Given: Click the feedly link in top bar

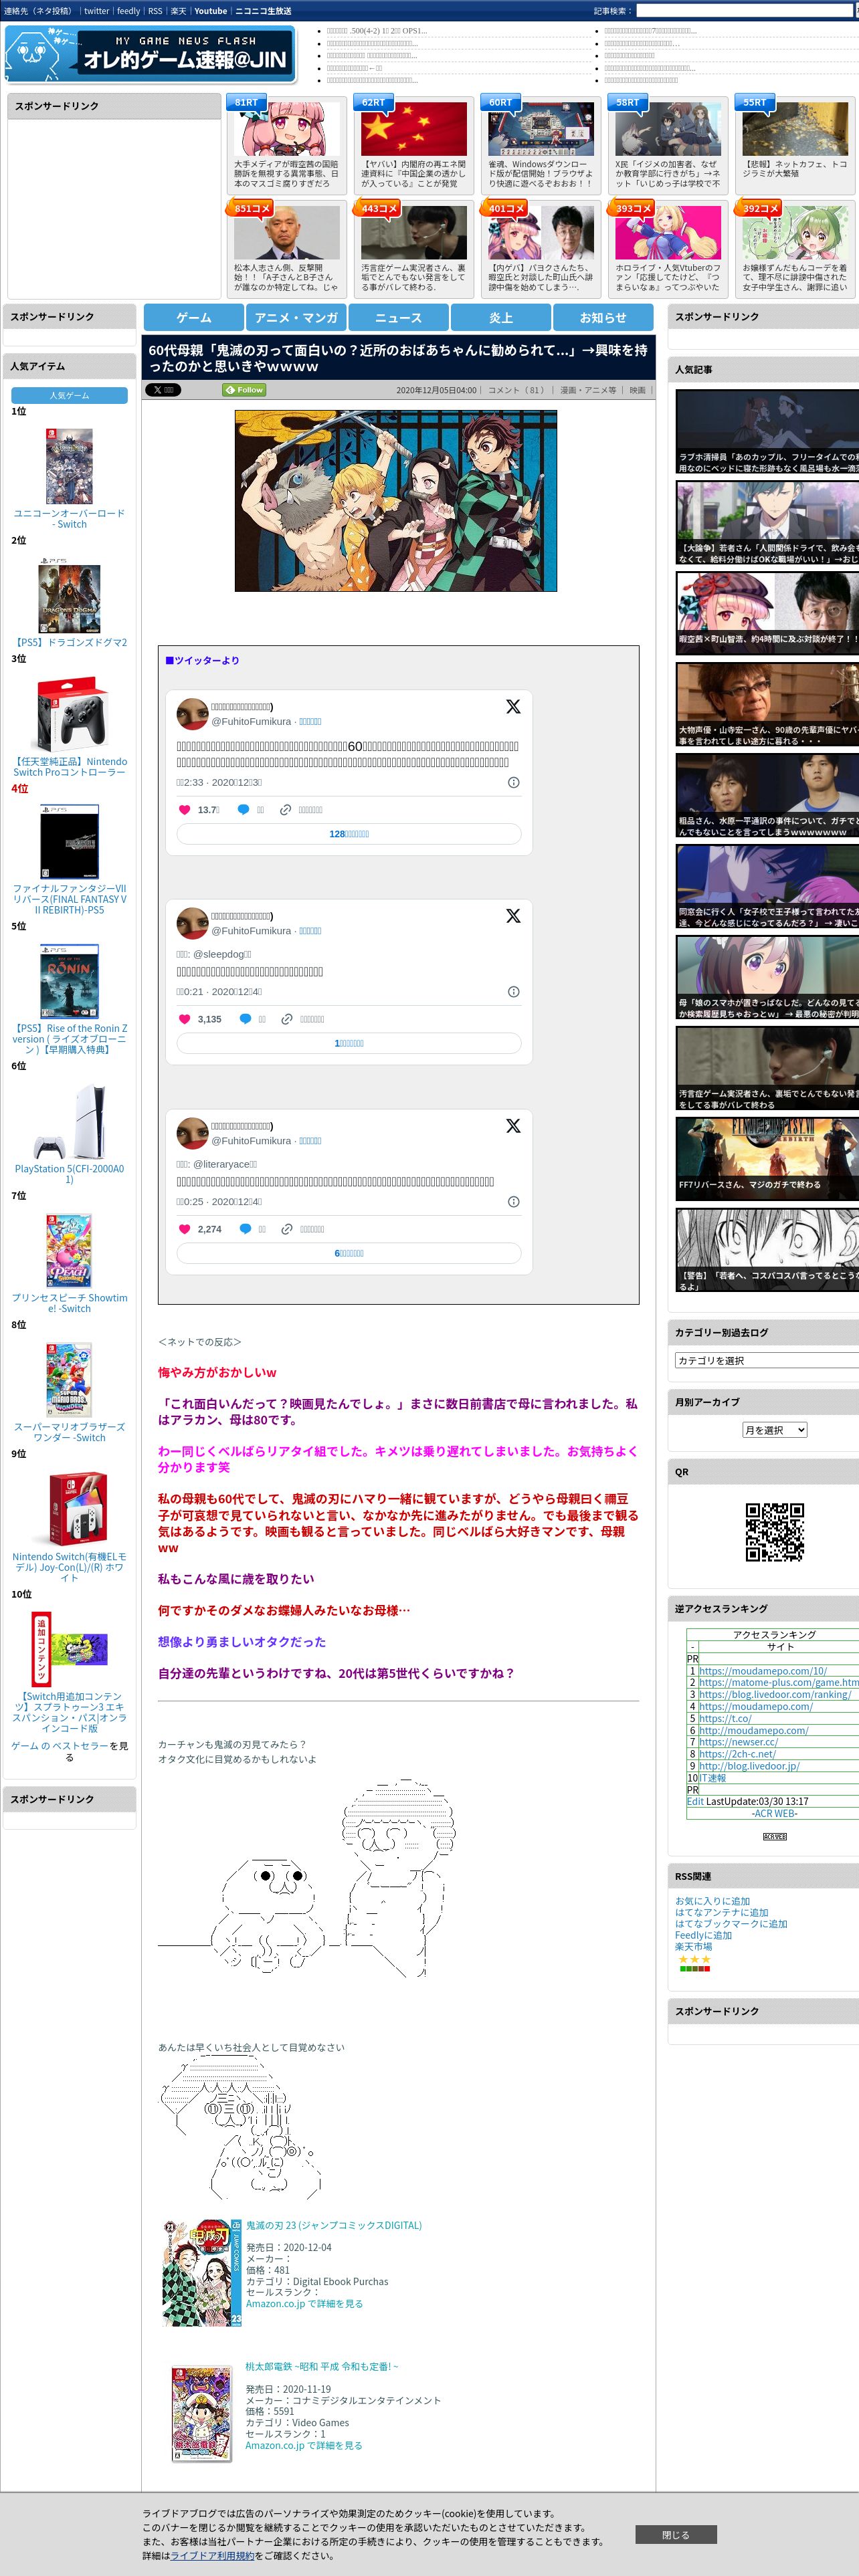Looking at the screenshot, I should click(x=128, y=11).
